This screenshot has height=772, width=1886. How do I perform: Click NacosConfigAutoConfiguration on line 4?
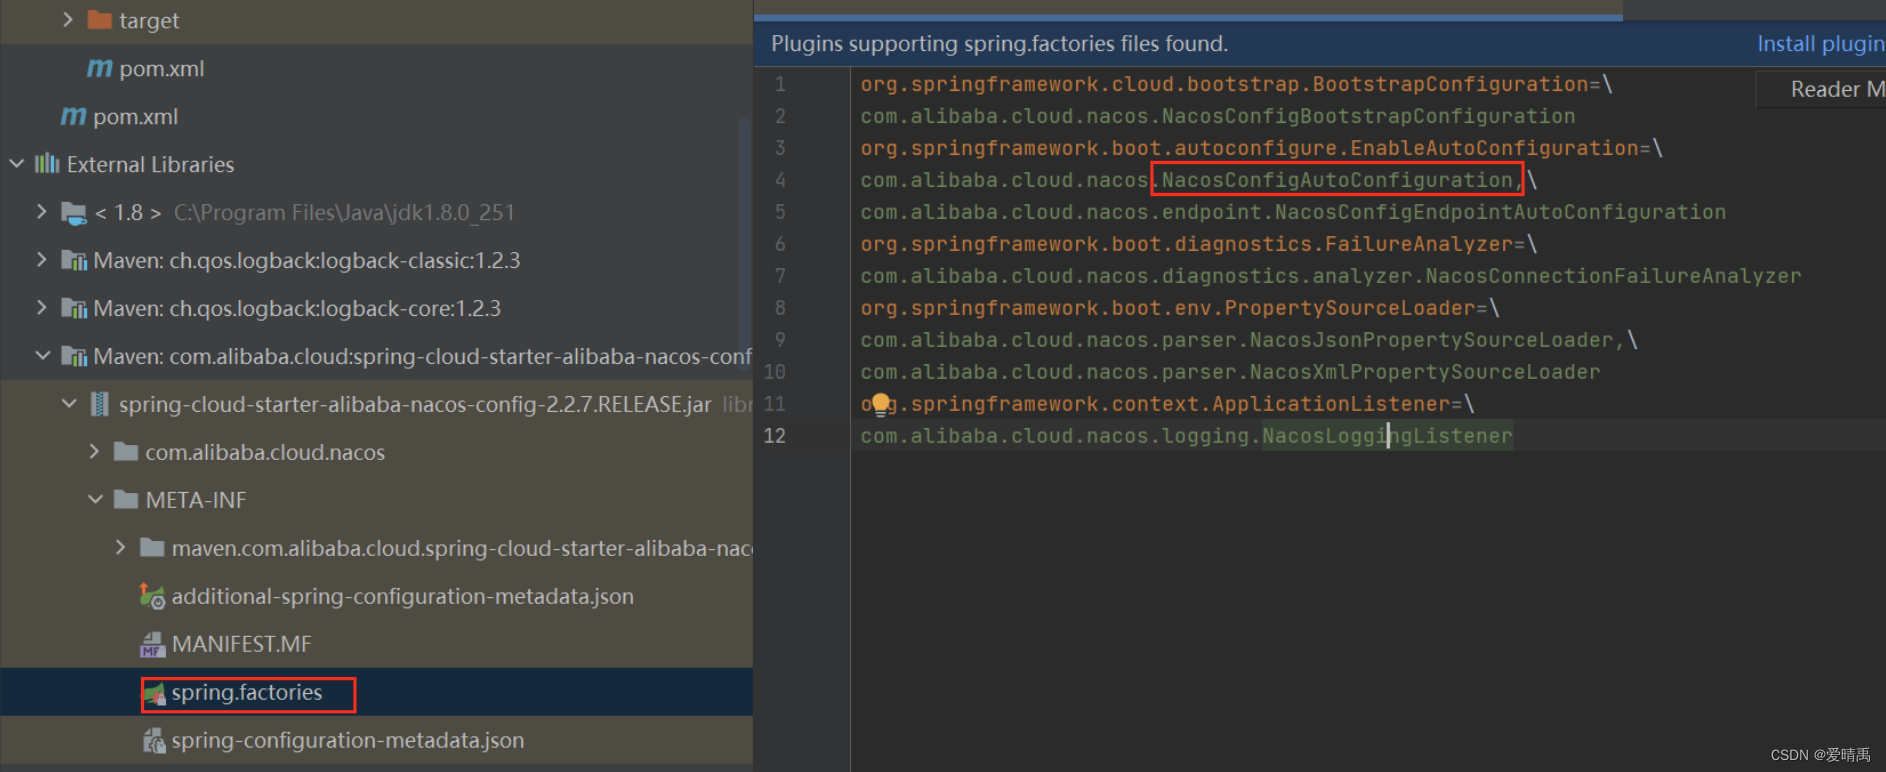(1337, 180)
